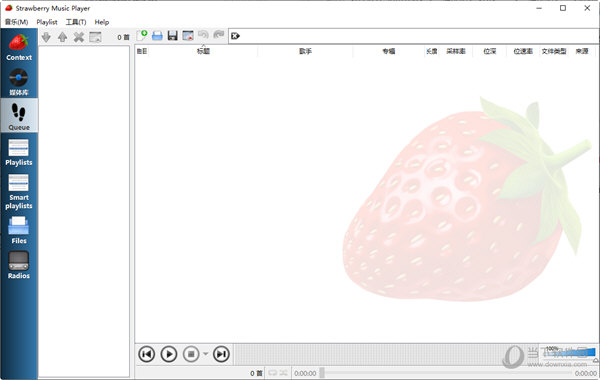
Task: Sort by the 标题 column header
Action: 203,51
